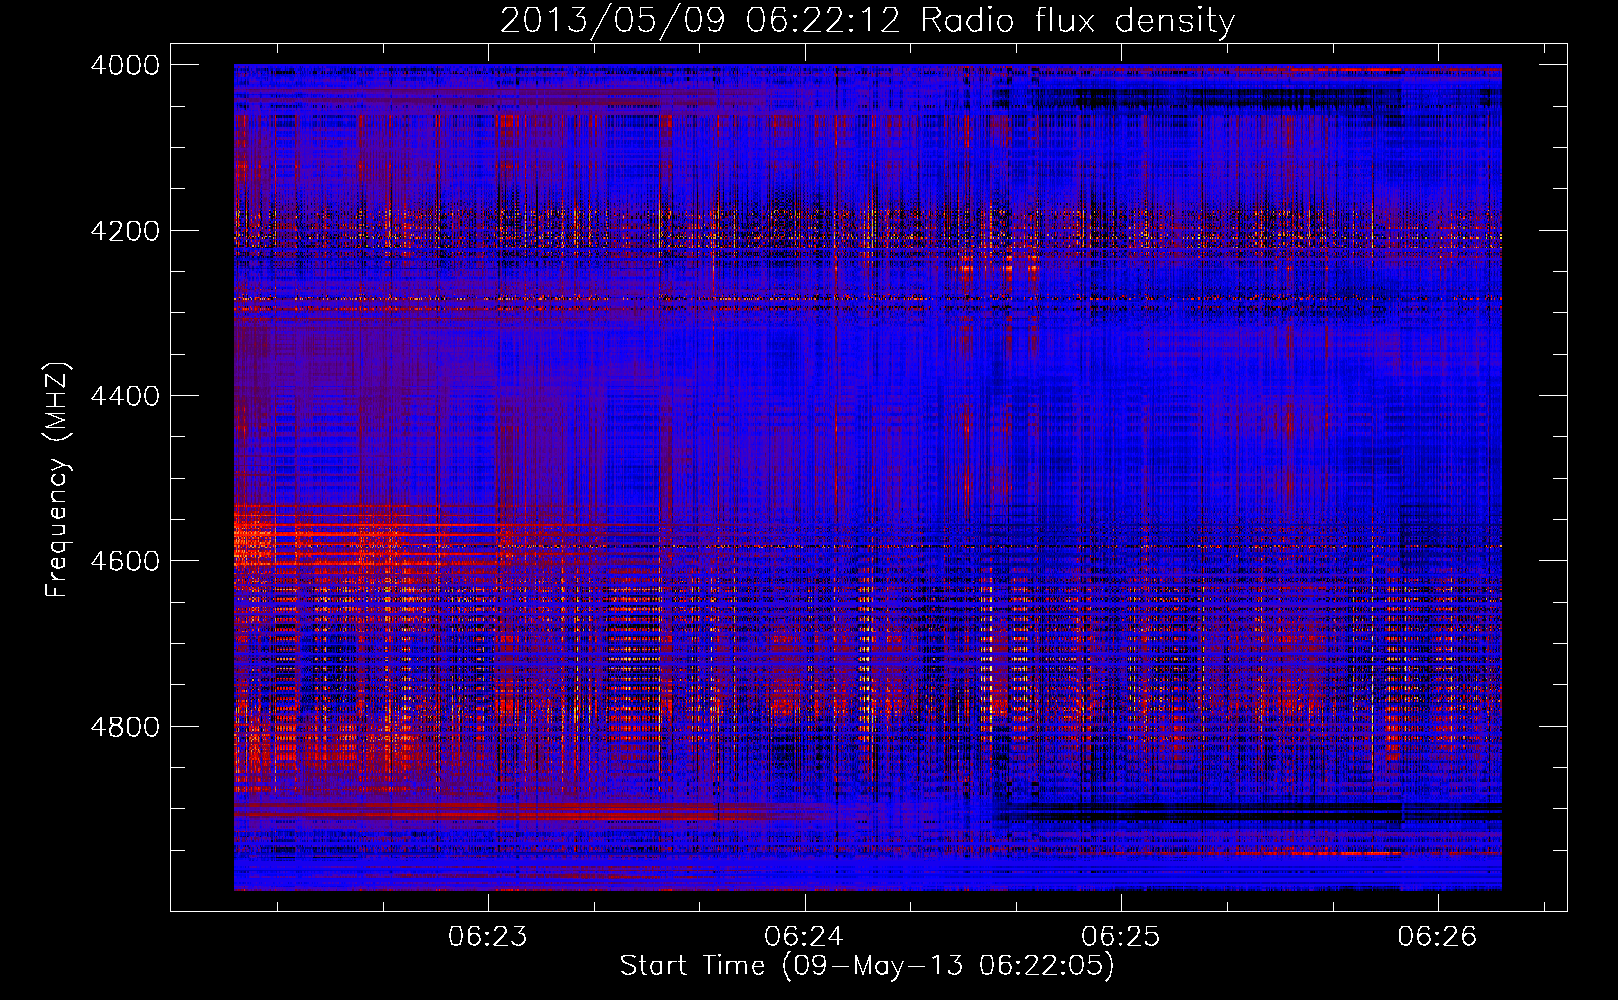Image resolution: width=1618 pixels, height=1000 pixels.
Task: Click the 06:25 time axis label
Action: pyautogui.click(x=1121, y=937)
